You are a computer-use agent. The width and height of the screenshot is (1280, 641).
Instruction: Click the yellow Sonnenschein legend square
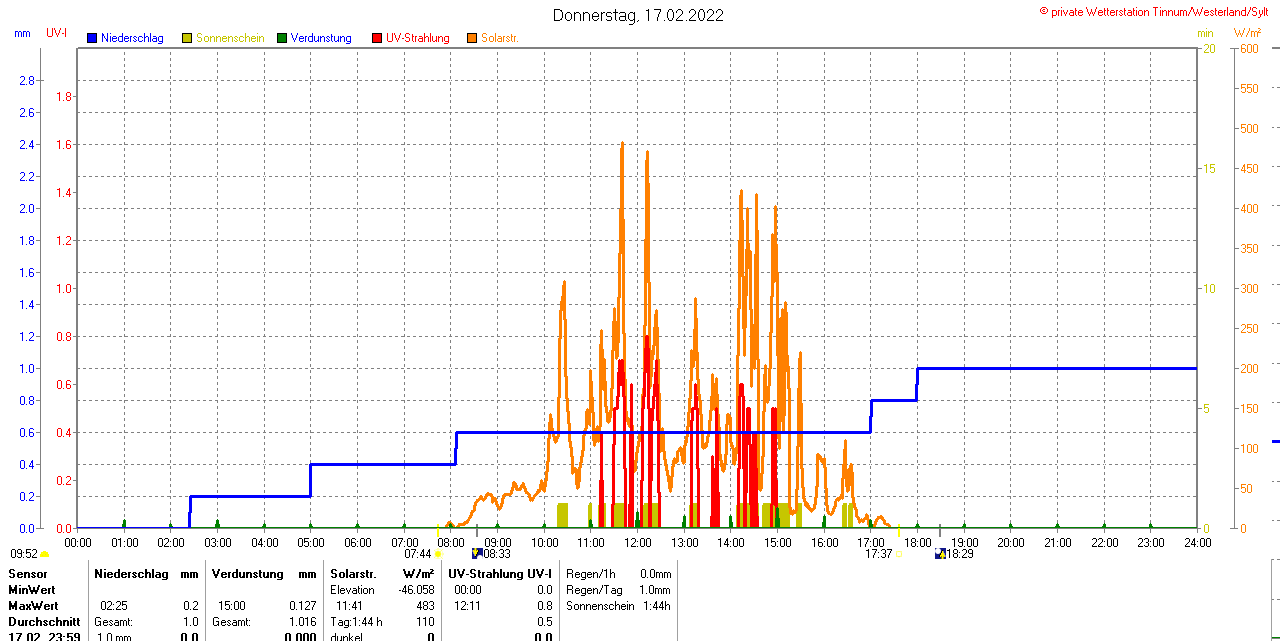pyautogui.click(x=187, y=38)
